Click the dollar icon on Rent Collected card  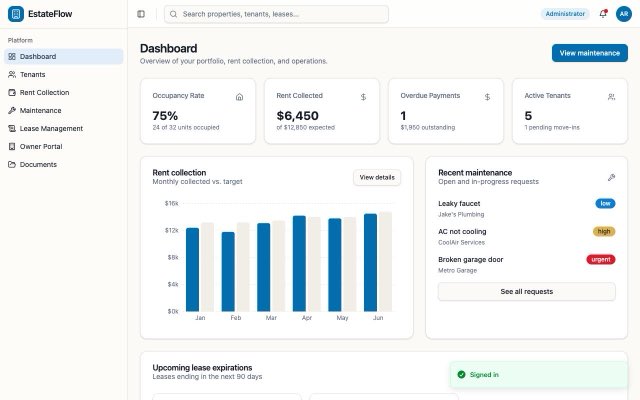click(x=363, y=97)
